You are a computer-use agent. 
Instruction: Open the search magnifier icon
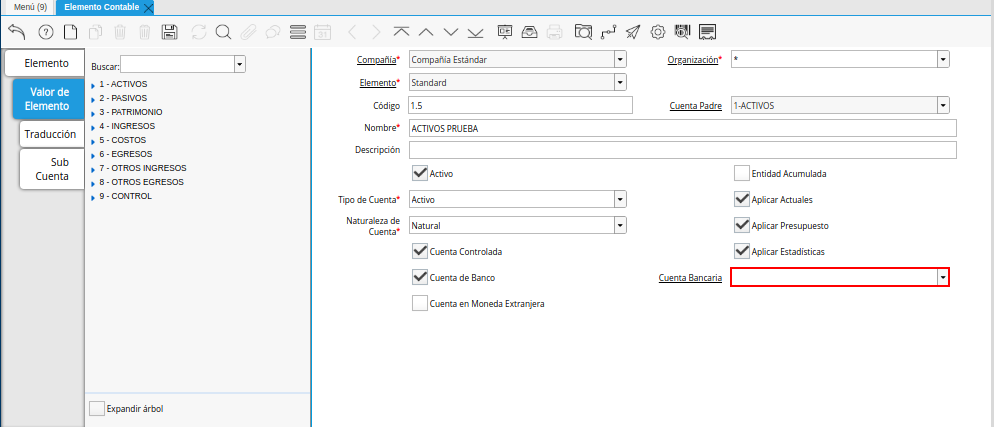point(223,32)
